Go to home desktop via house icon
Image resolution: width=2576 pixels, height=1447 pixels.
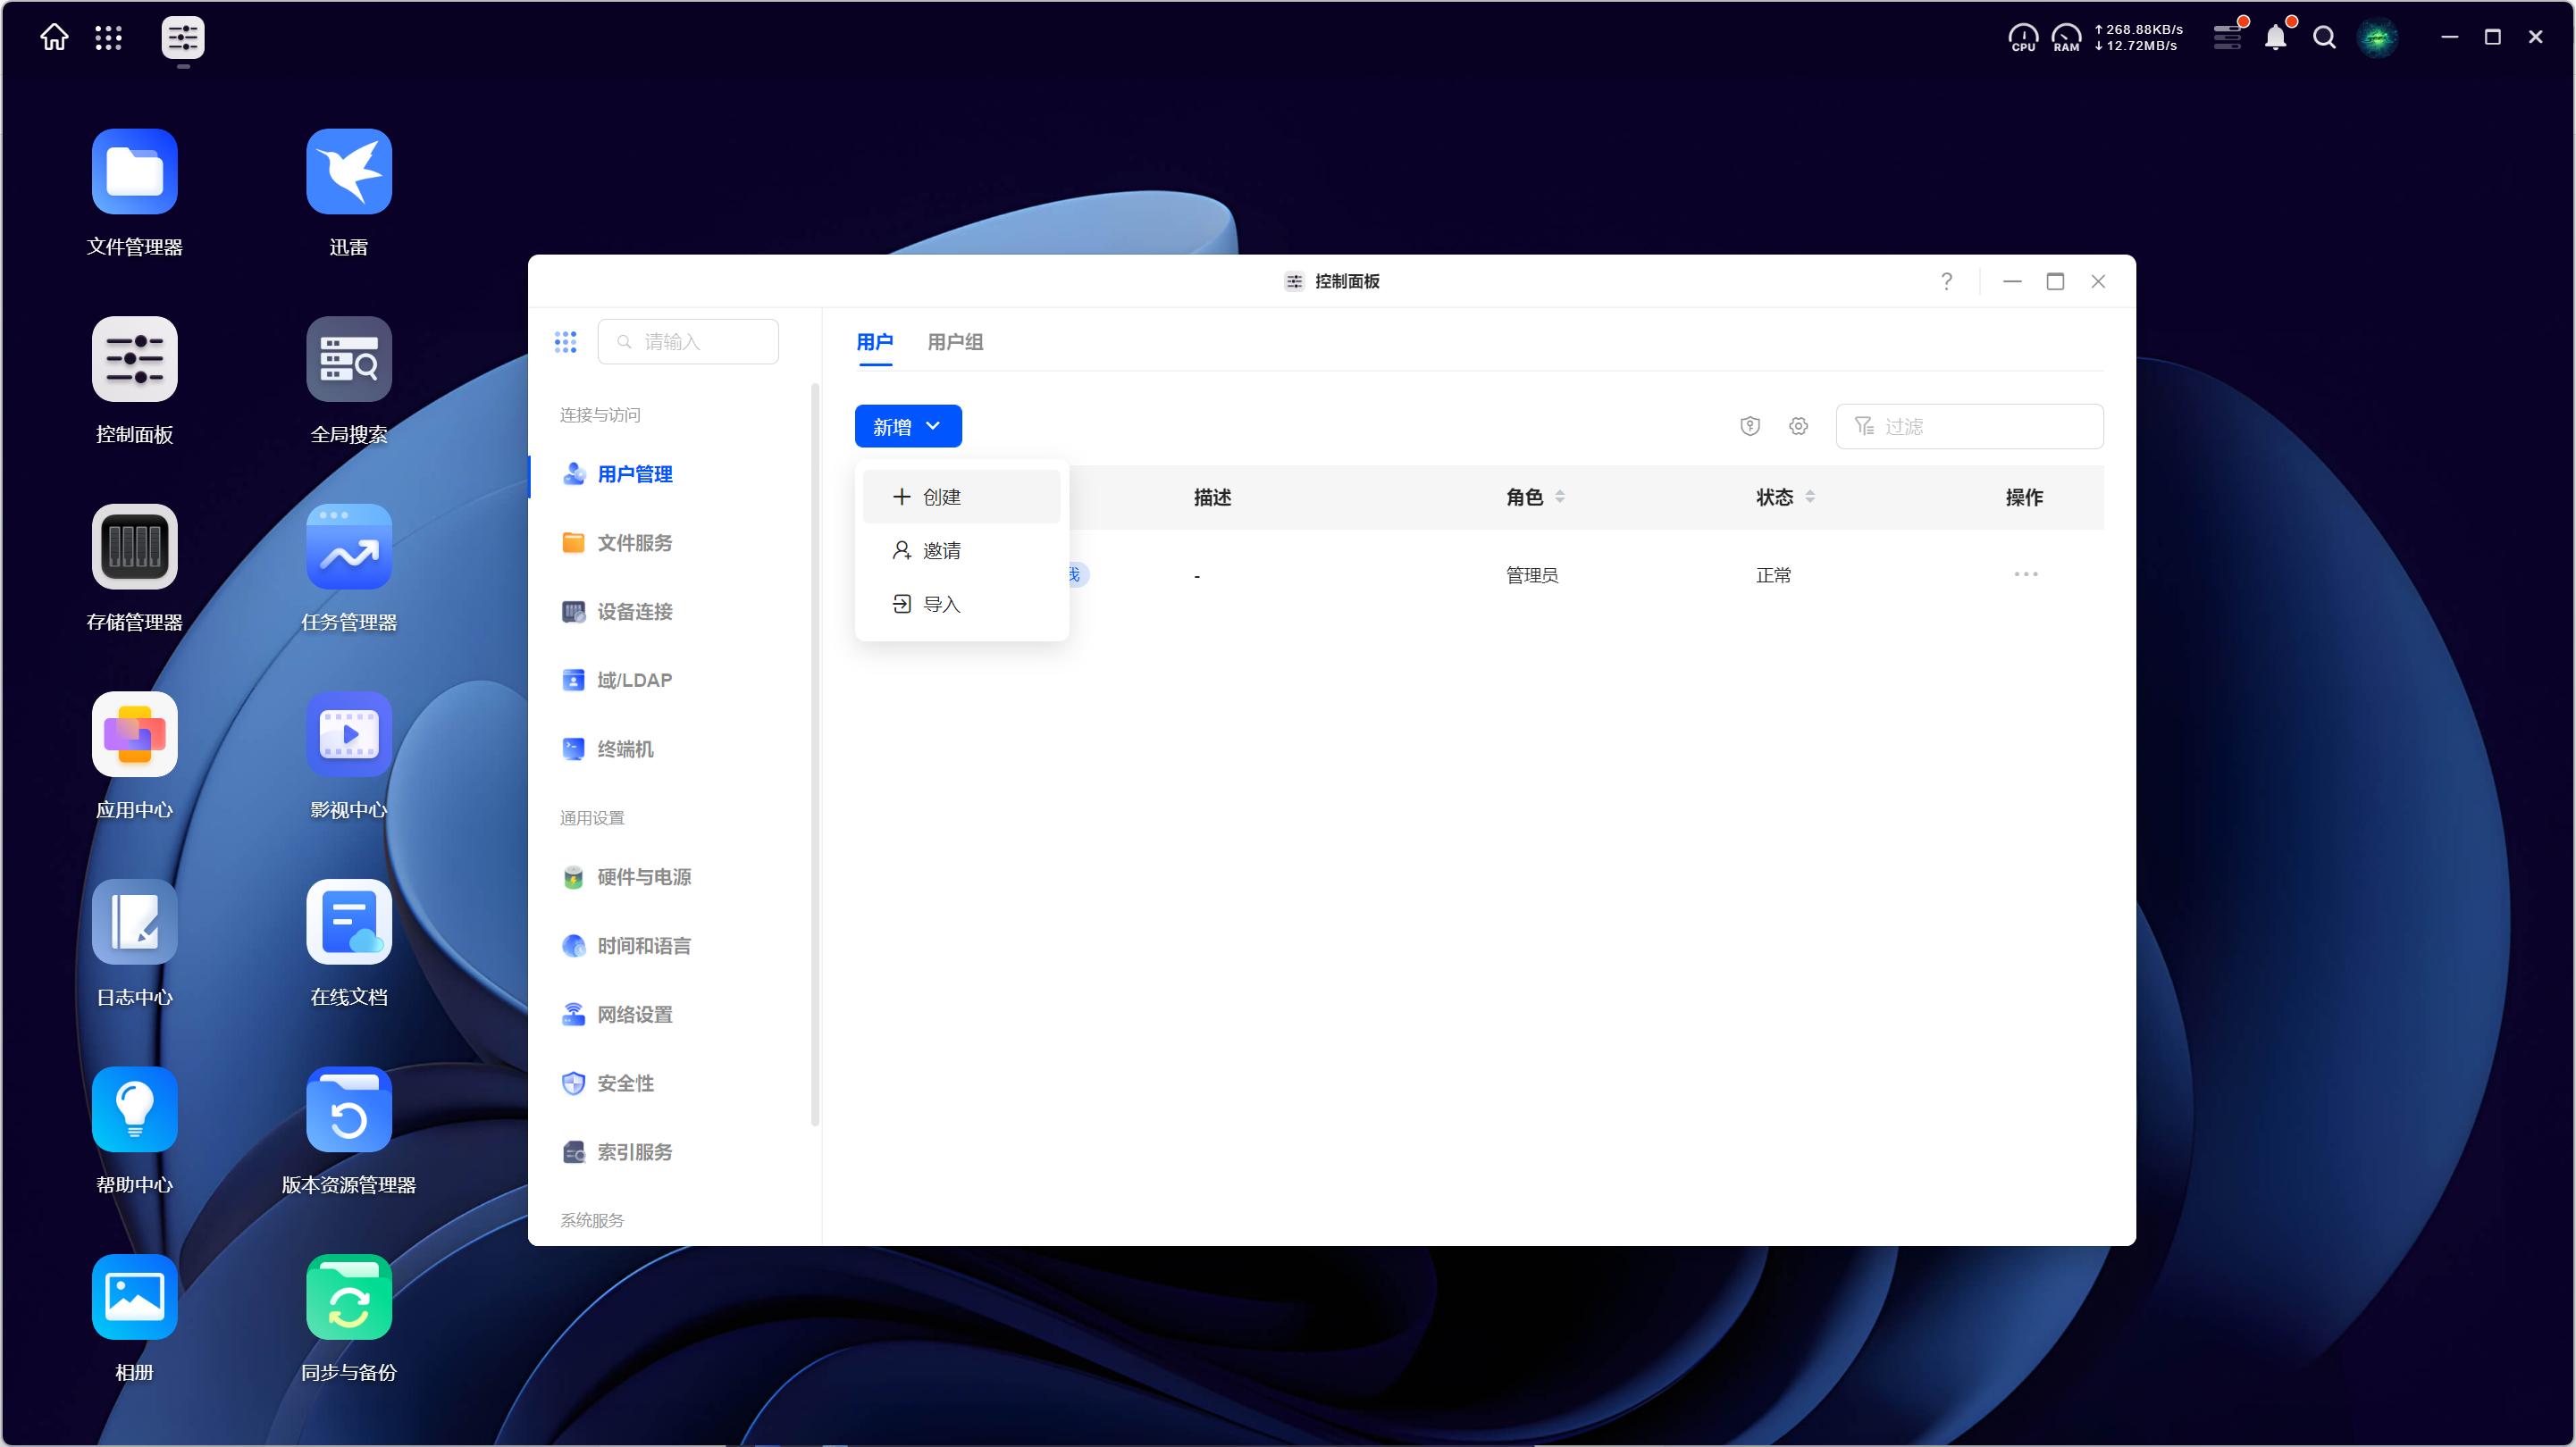tap(54, 37)
